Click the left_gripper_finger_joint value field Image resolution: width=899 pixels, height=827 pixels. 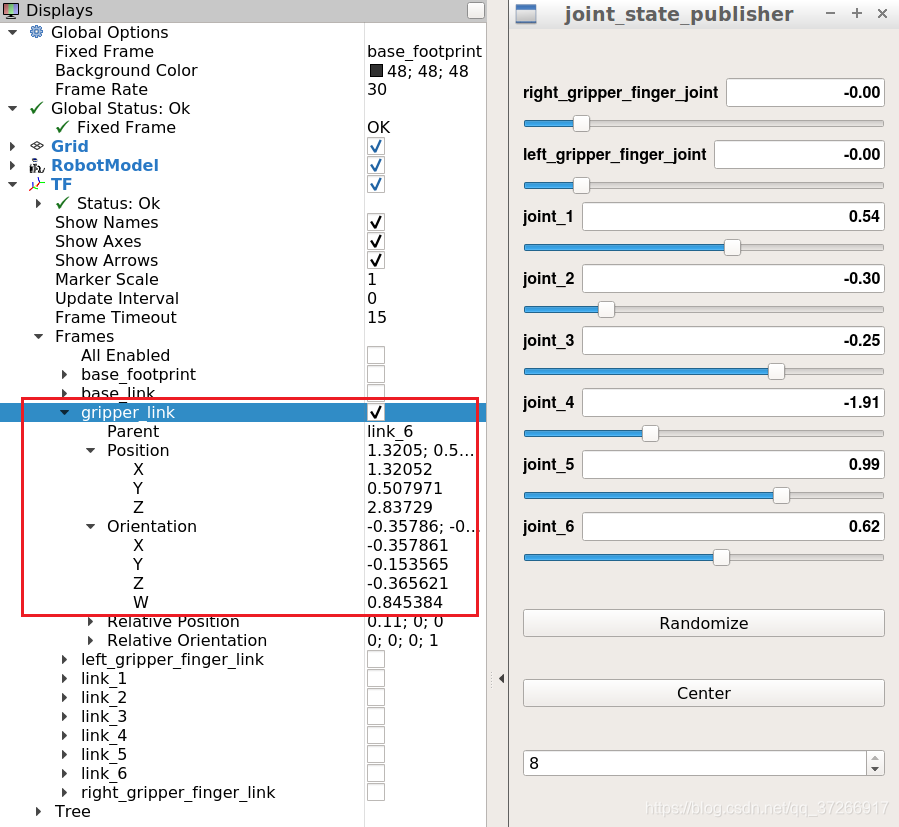click(x=799, y=155)
